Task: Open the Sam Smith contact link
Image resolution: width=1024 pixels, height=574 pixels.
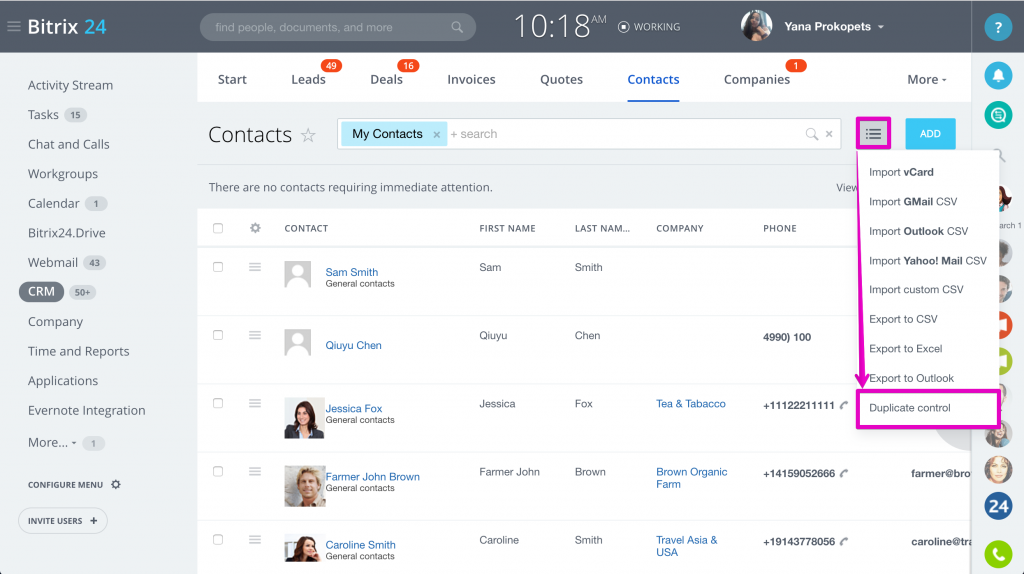Action: [351, 272]
